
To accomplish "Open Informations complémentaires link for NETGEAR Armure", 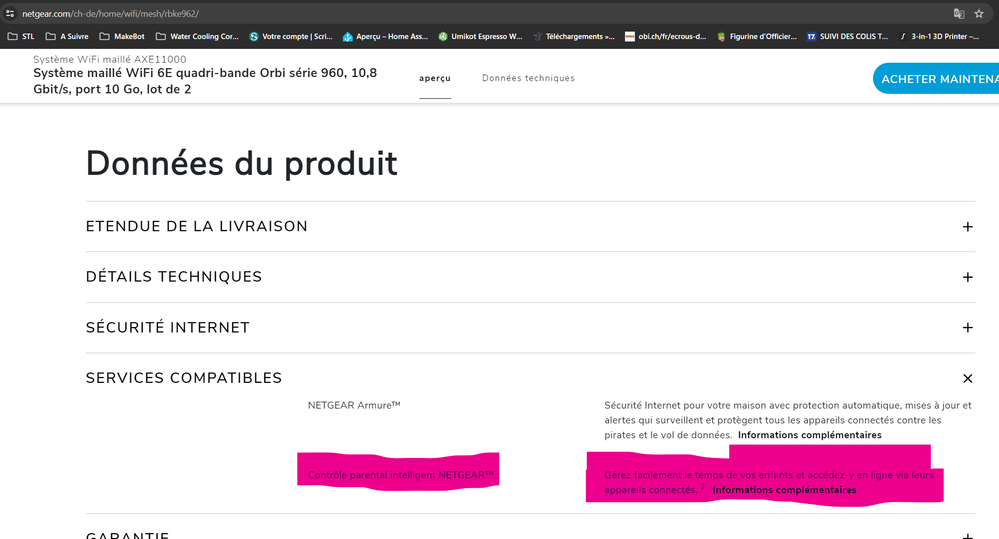I will coord(810,435).
